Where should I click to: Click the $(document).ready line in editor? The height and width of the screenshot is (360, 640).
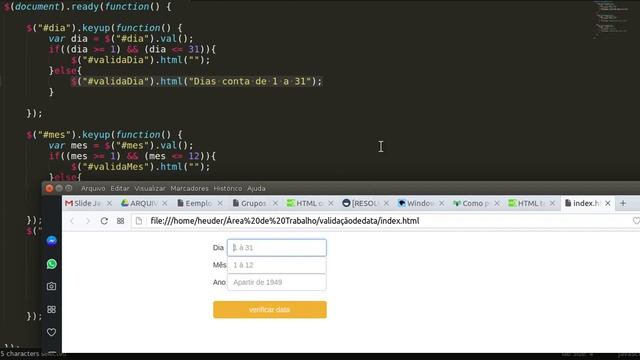coord(87,7)
